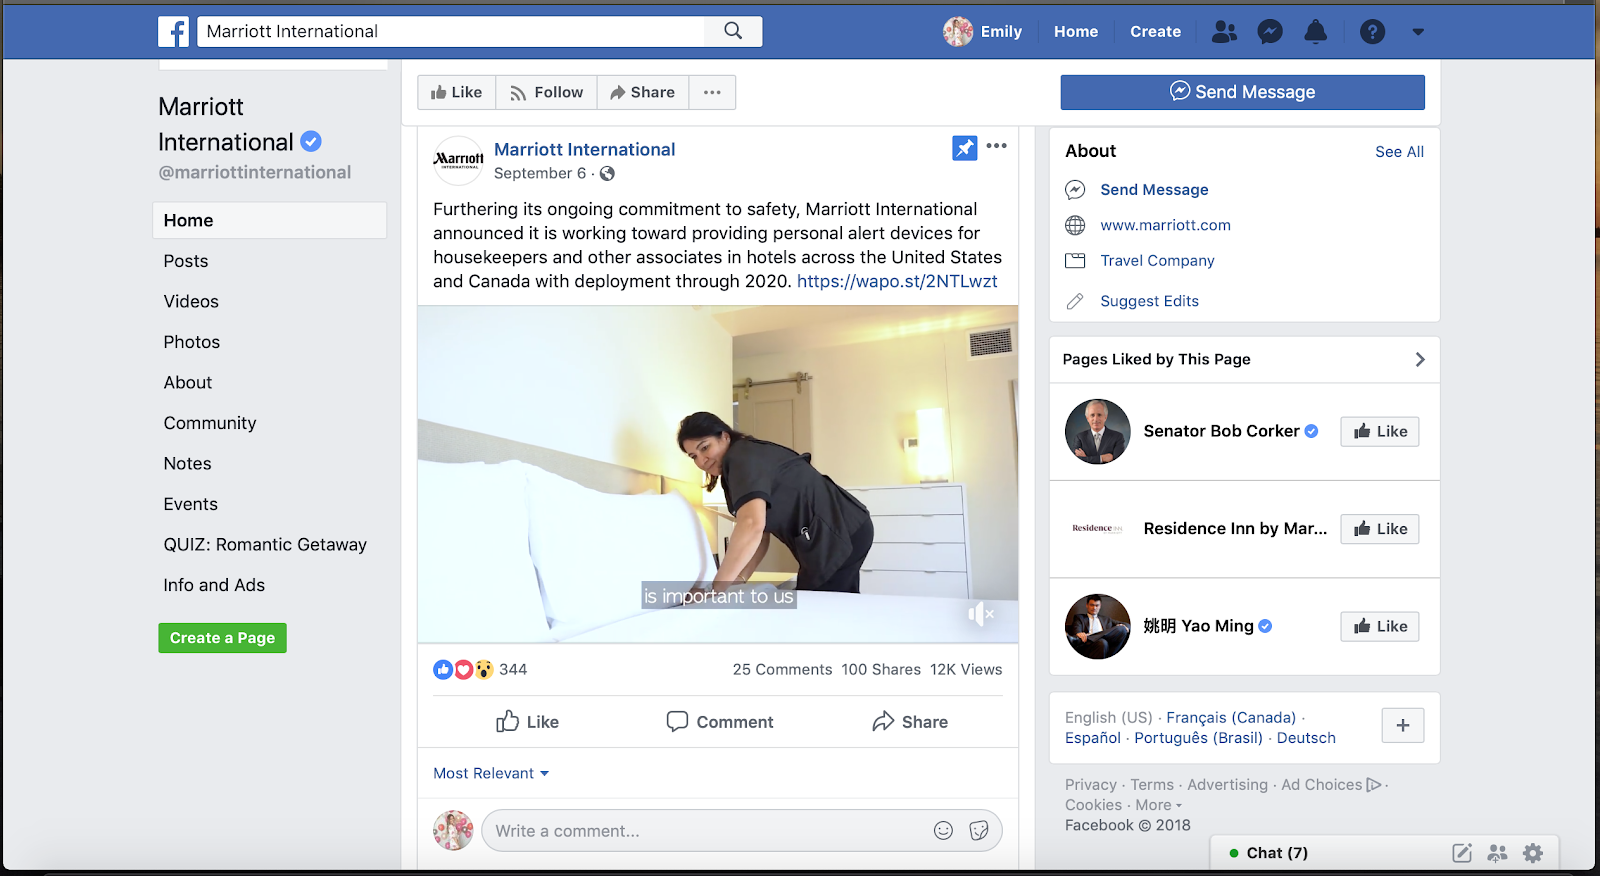
Task: Share the Marriott post
Action: point(910,722)
